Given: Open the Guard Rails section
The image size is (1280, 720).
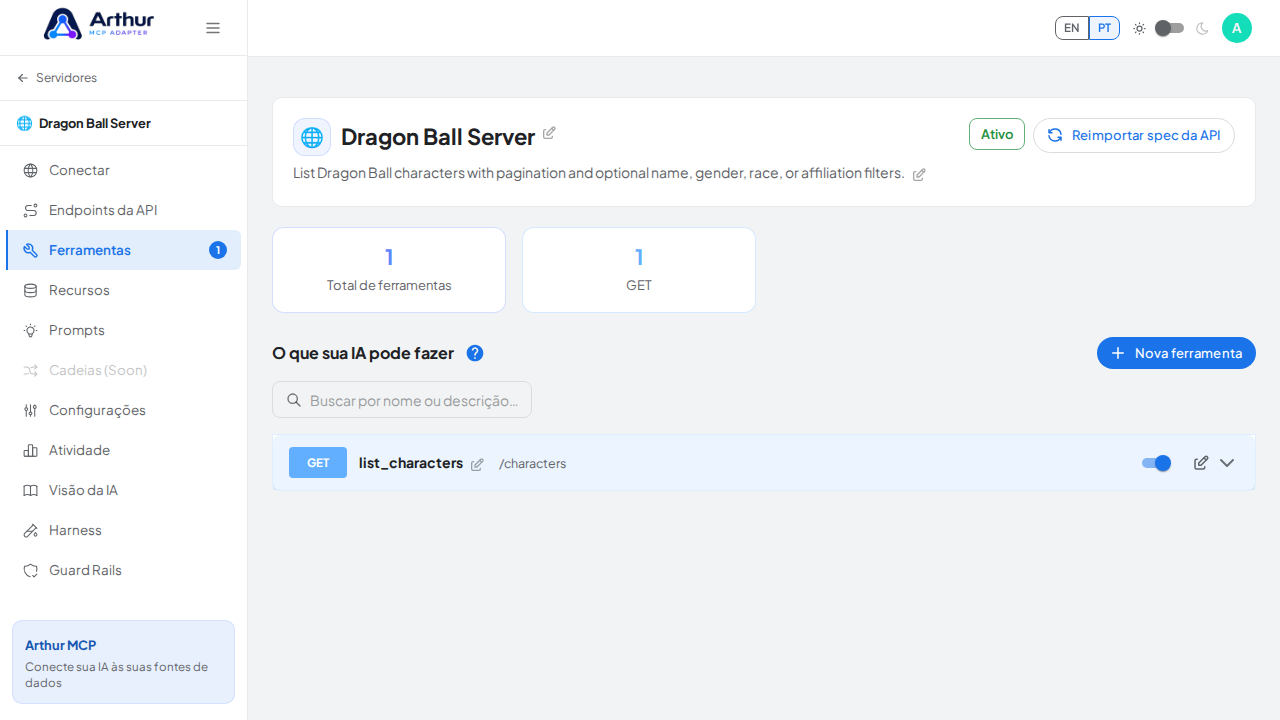Looking at the screenshot, I should 123,570.
